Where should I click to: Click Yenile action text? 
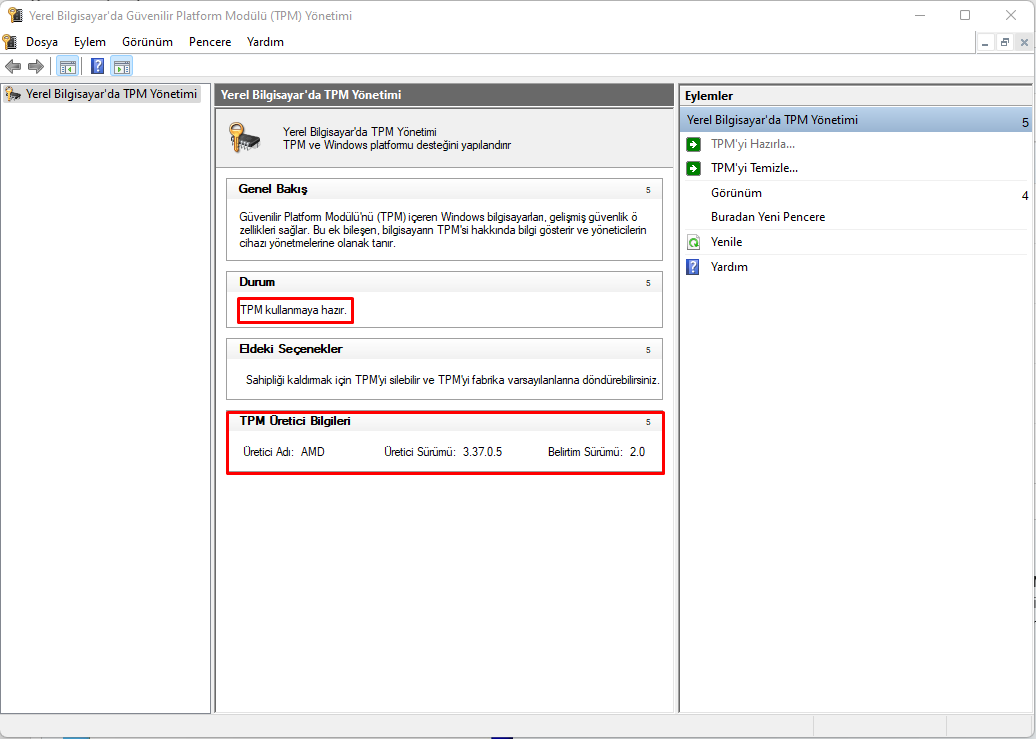click(726, 242)
